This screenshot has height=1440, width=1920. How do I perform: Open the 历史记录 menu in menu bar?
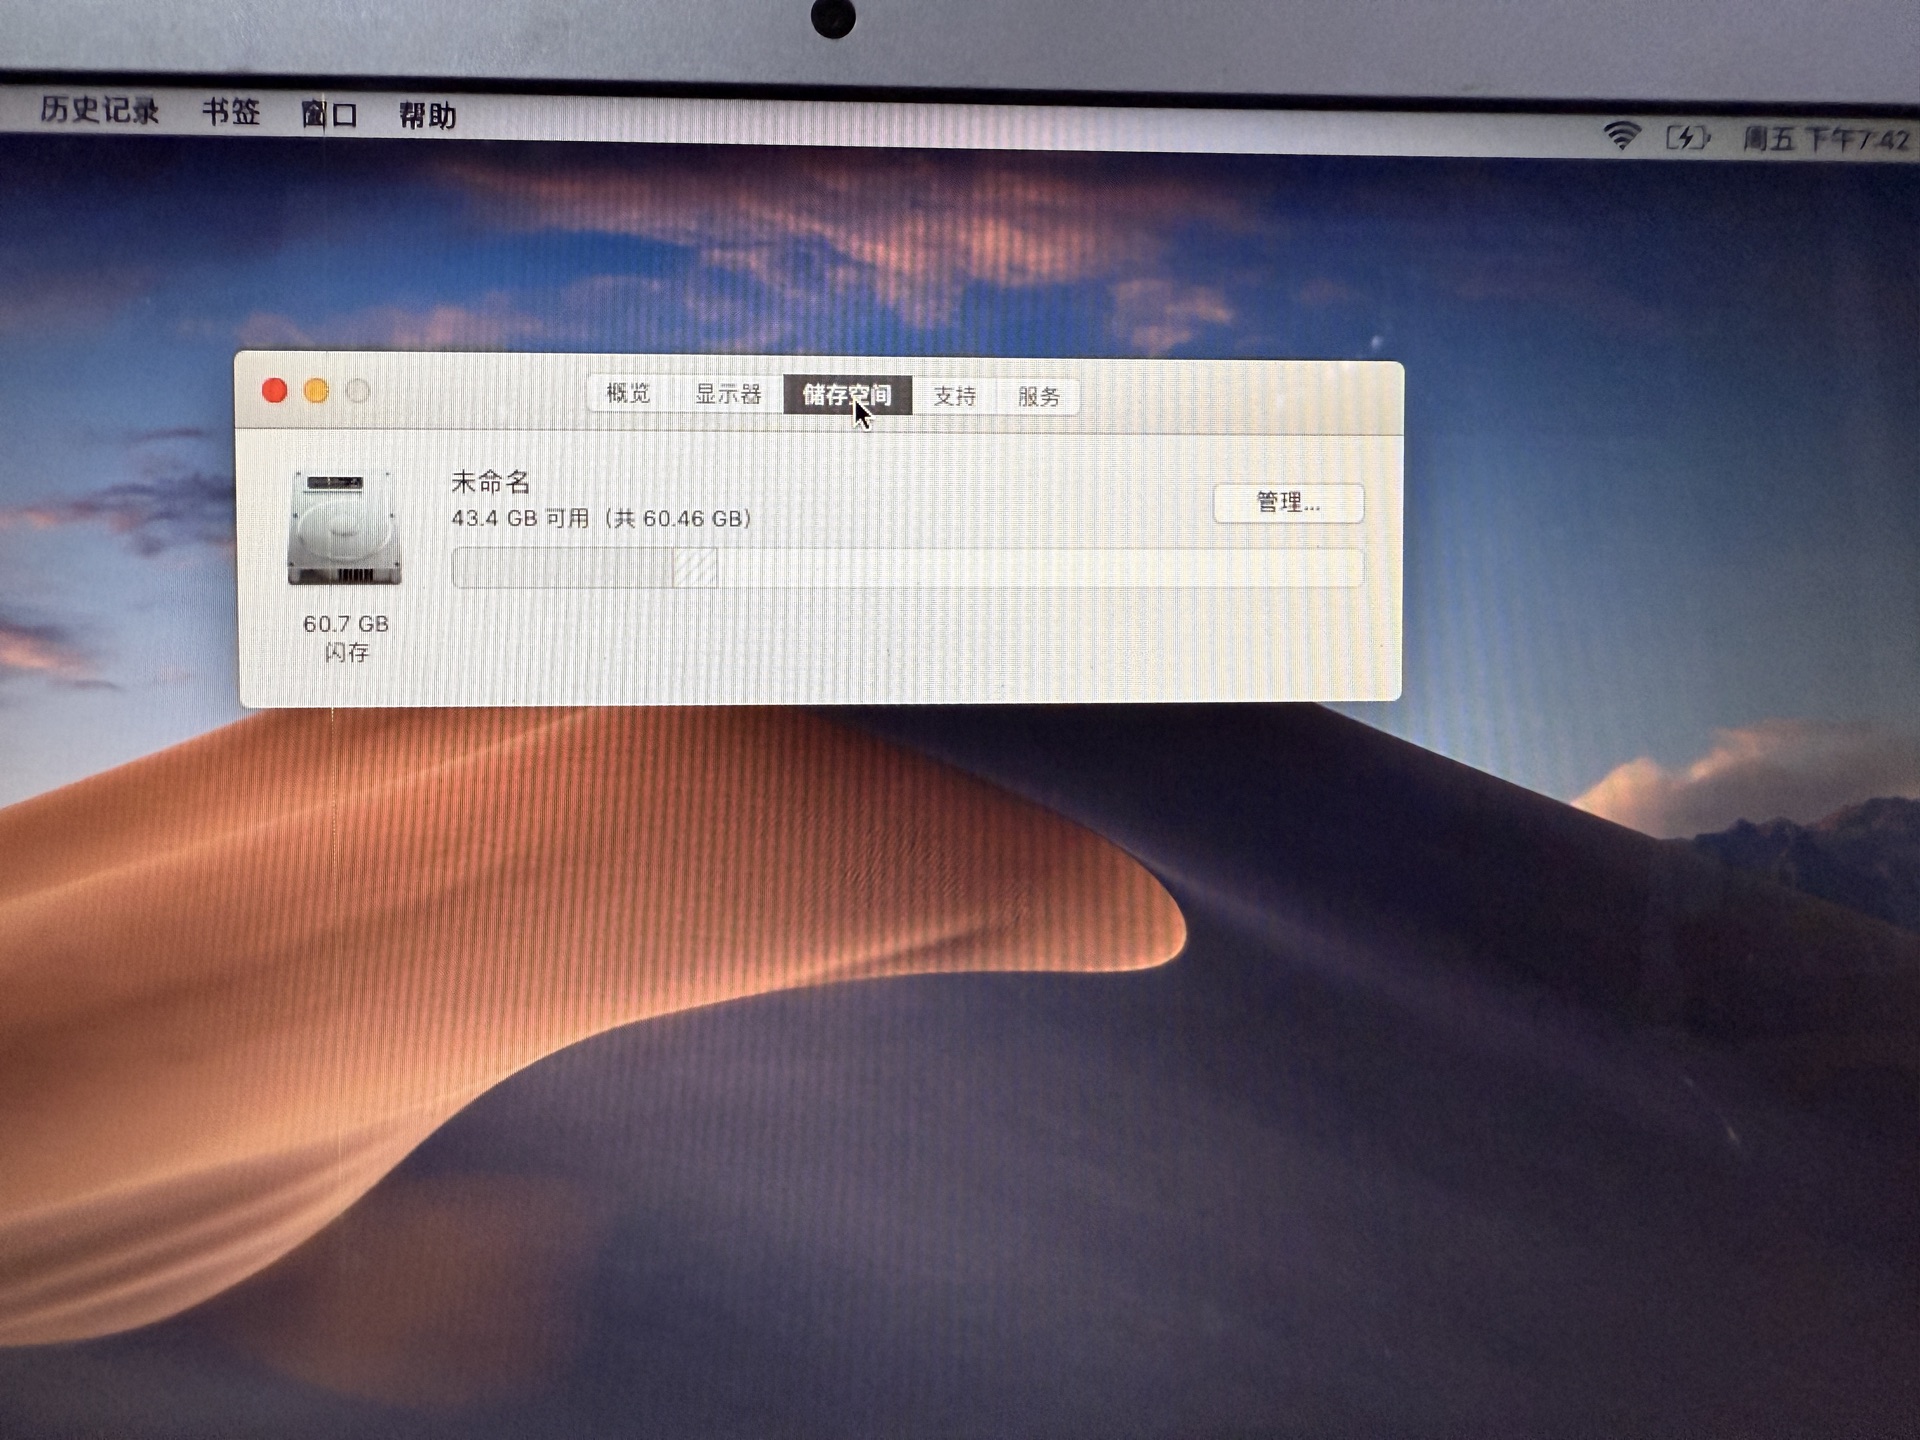(x=100, y=110)
